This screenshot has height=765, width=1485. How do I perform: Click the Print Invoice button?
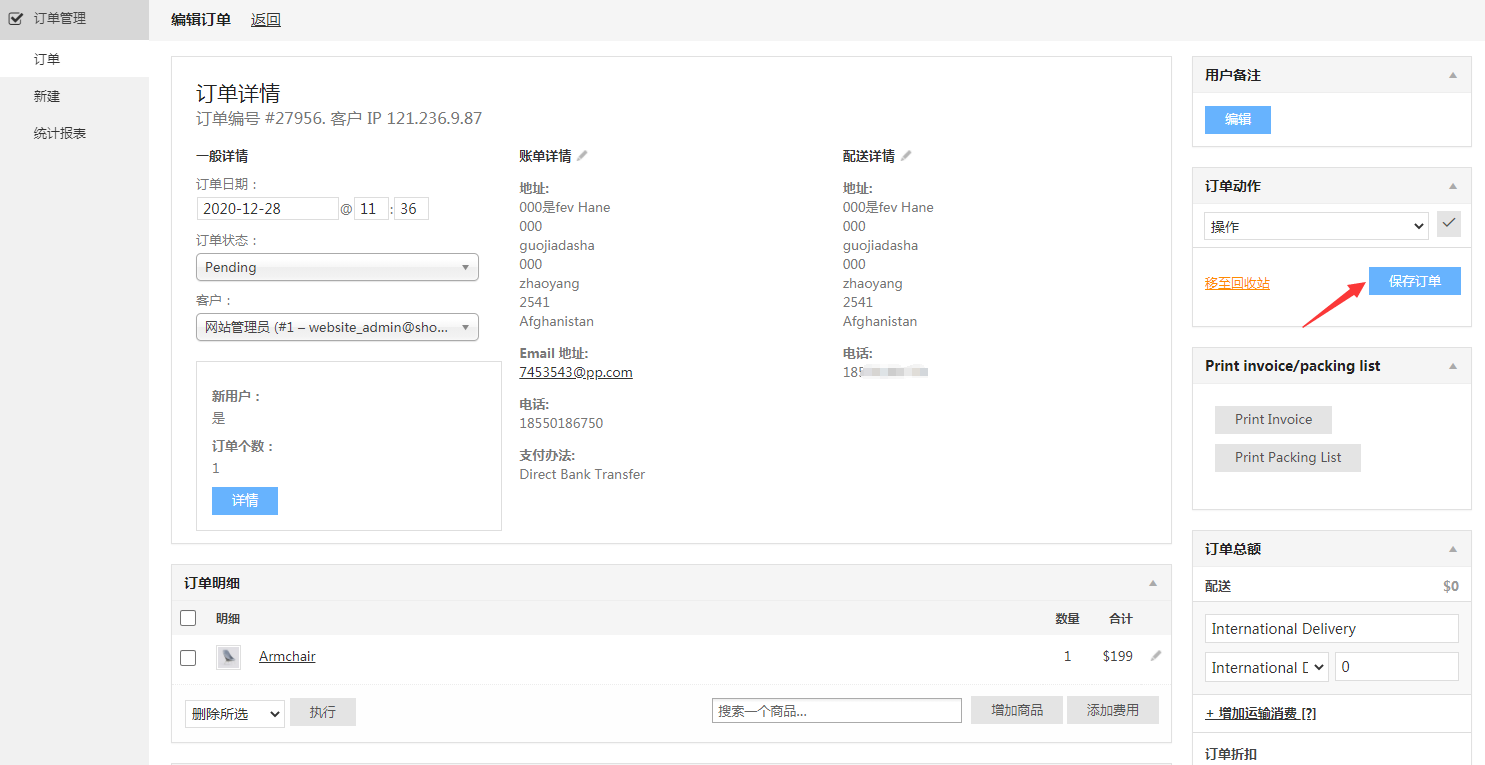tap(1273, 419)
